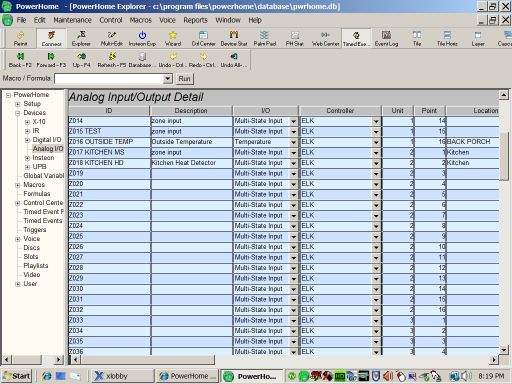Click the Connect toolbar icon
This screenshot has height=384, width=512.
click(x=51, y=38)
